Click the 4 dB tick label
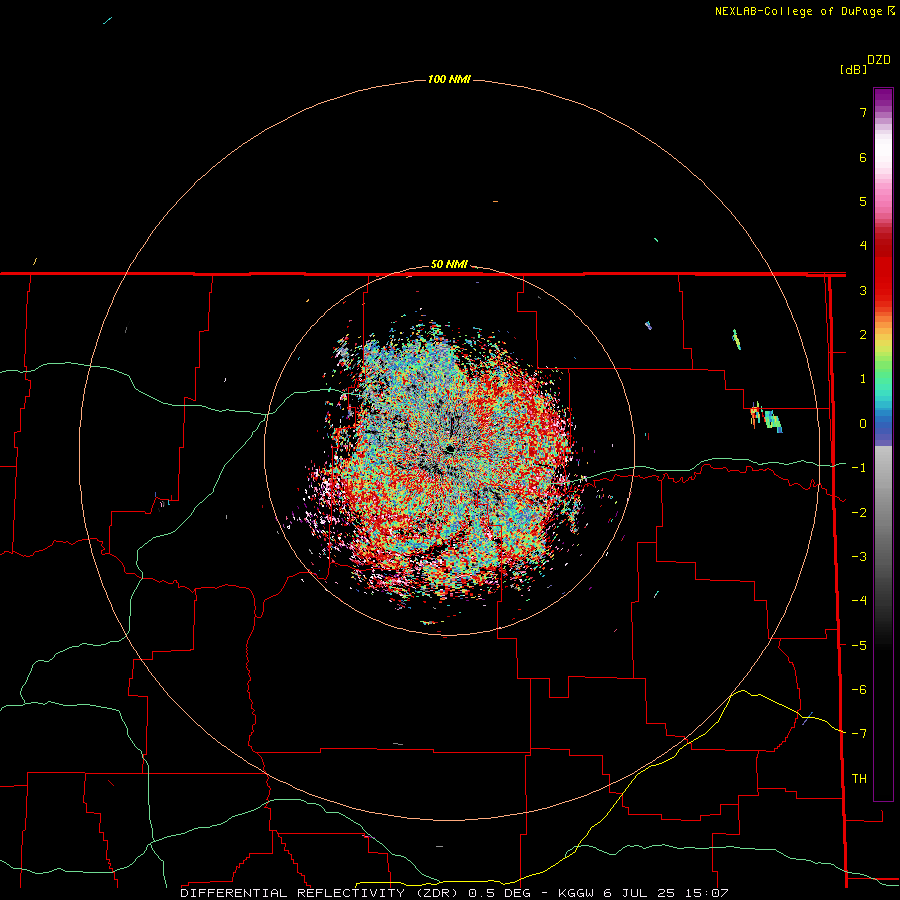The height and width of the screenshot is (900, 900). (863, 246)
